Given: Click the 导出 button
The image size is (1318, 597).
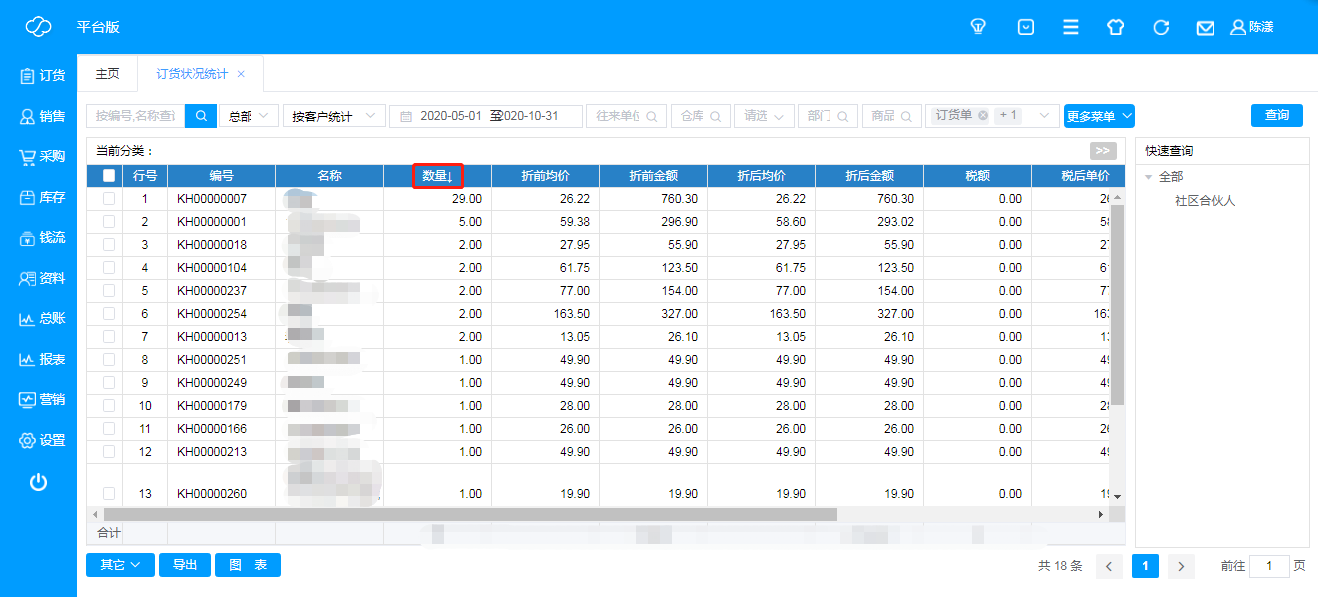Looking at the screenshot, I should 185,565.
